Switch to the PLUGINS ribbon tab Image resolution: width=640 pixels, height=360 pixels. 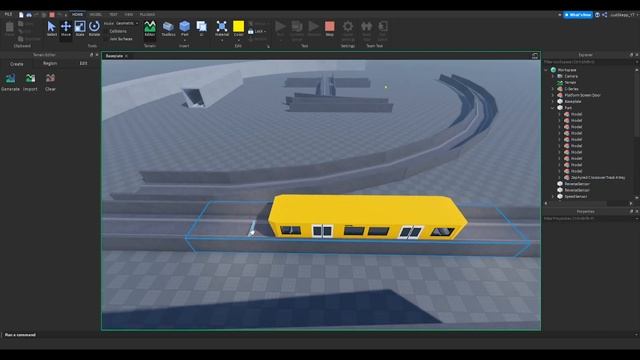(147, 14)
